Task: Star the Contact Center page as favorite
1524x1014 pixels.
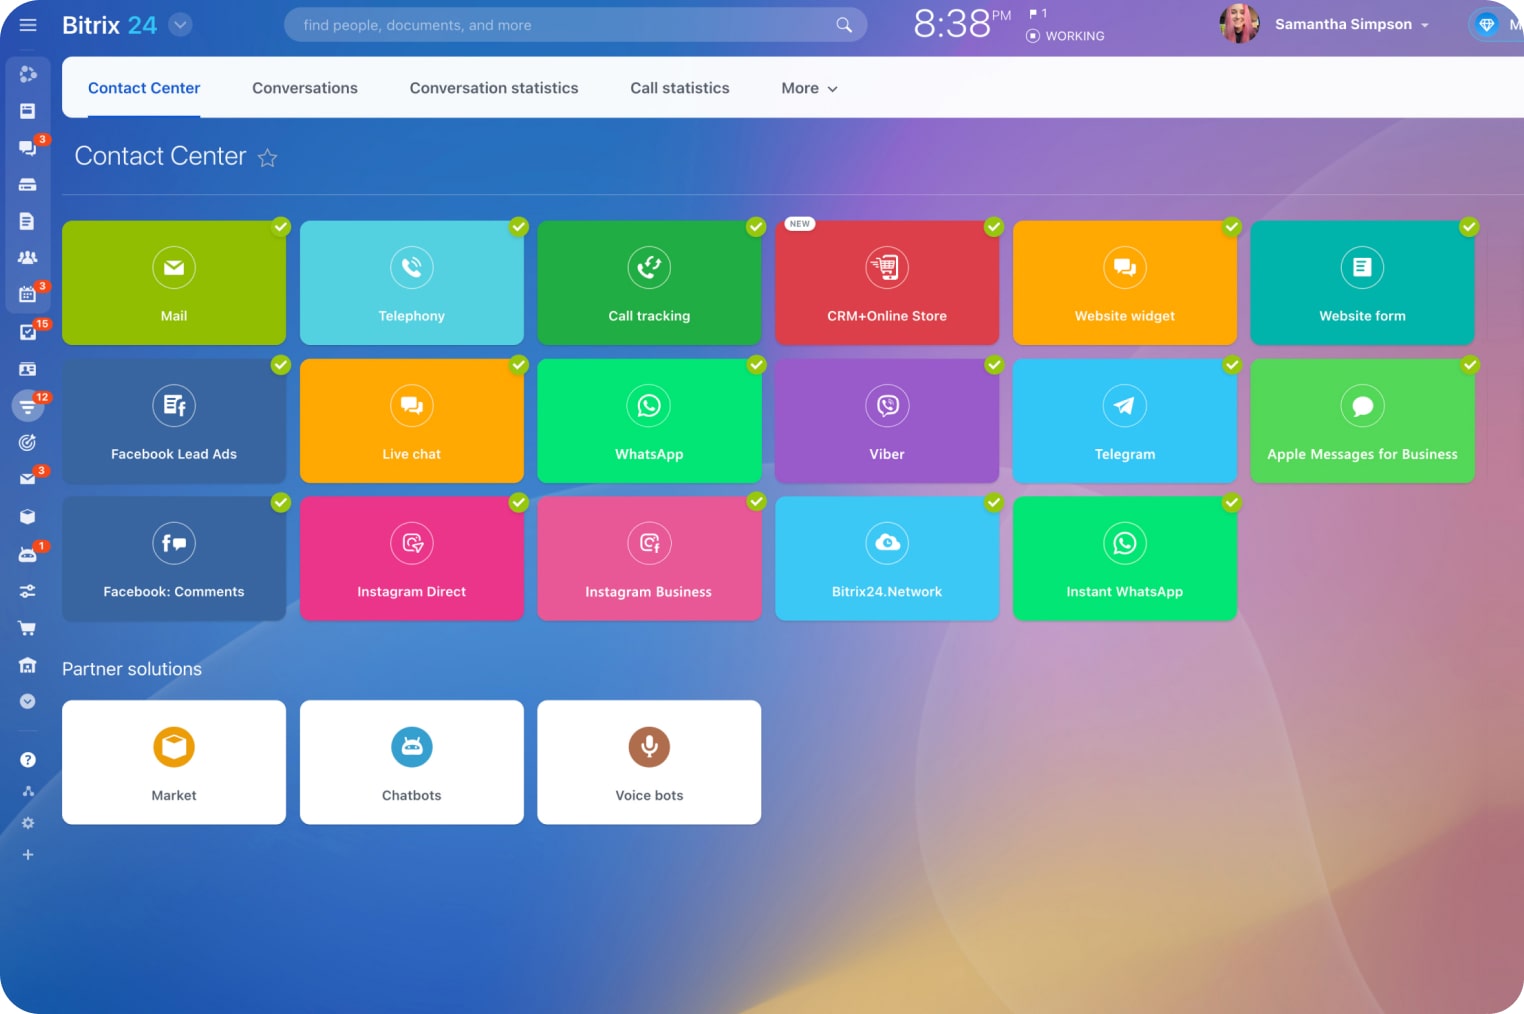Action: pyautogui.click(x=267, y=158)
